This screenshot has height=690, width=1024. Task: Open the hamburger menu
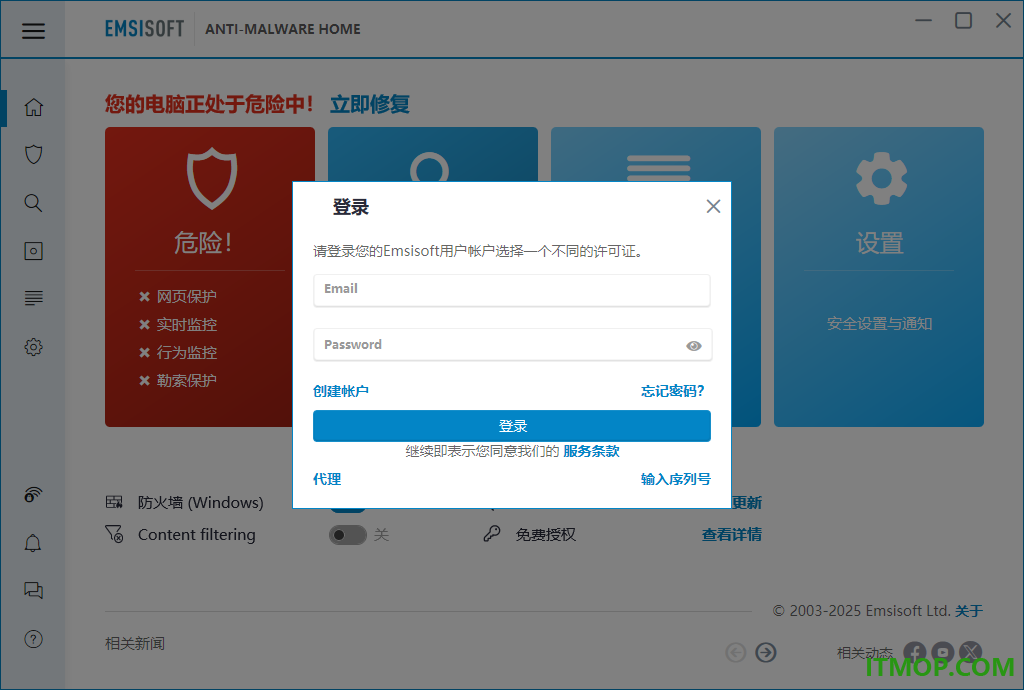click(x=33, y=31)
